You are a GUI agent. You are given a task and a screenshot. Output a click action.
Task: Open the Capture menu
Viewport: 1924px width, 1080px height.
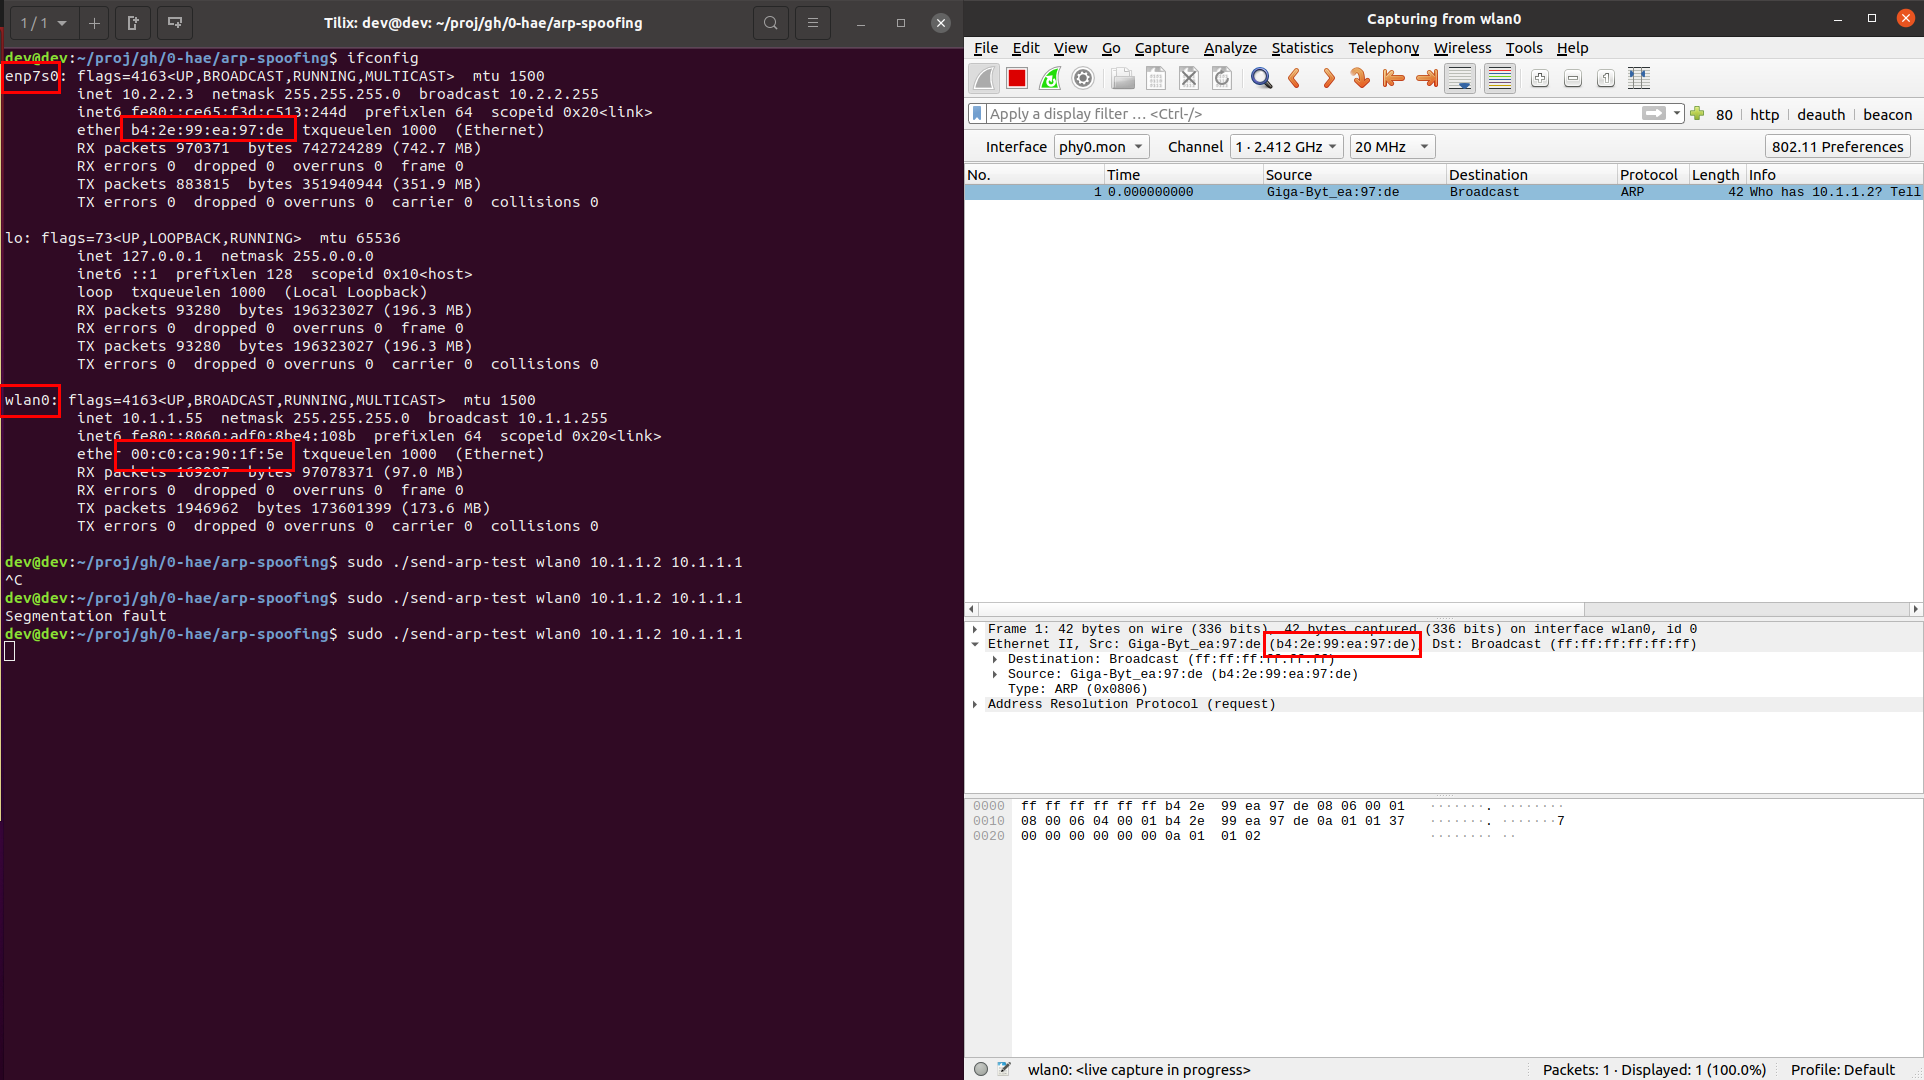click(x=1161, y=47)
